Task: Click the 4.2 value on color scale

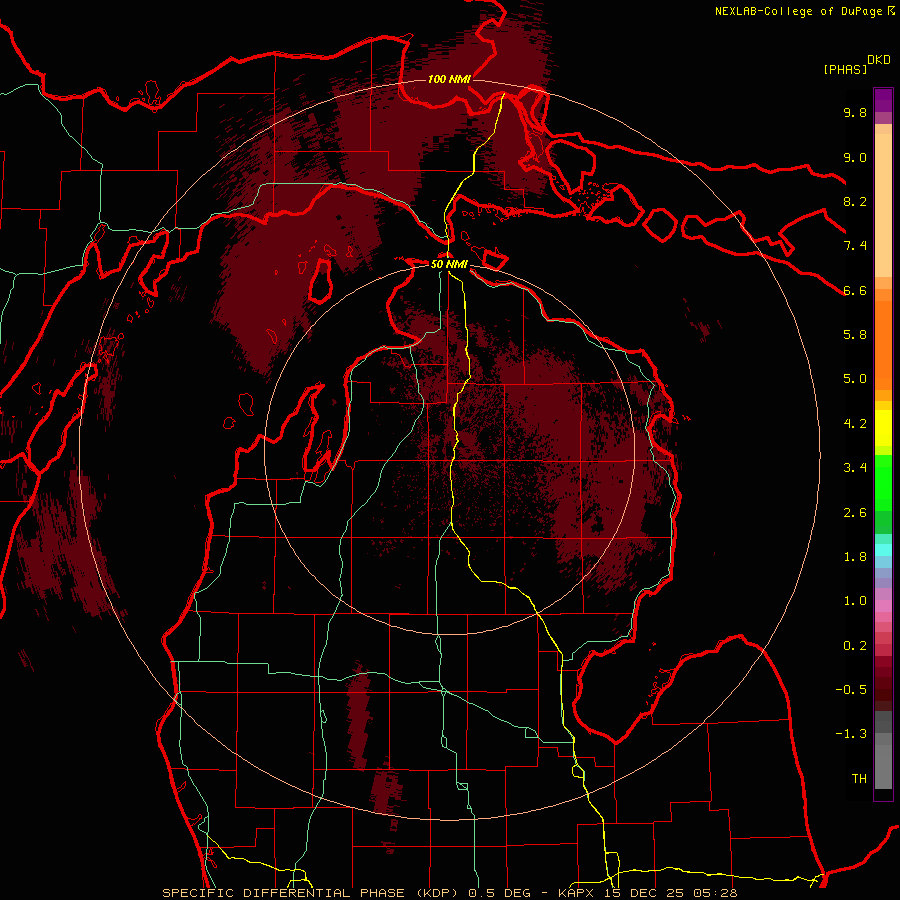Action: [x=855, y=424]
